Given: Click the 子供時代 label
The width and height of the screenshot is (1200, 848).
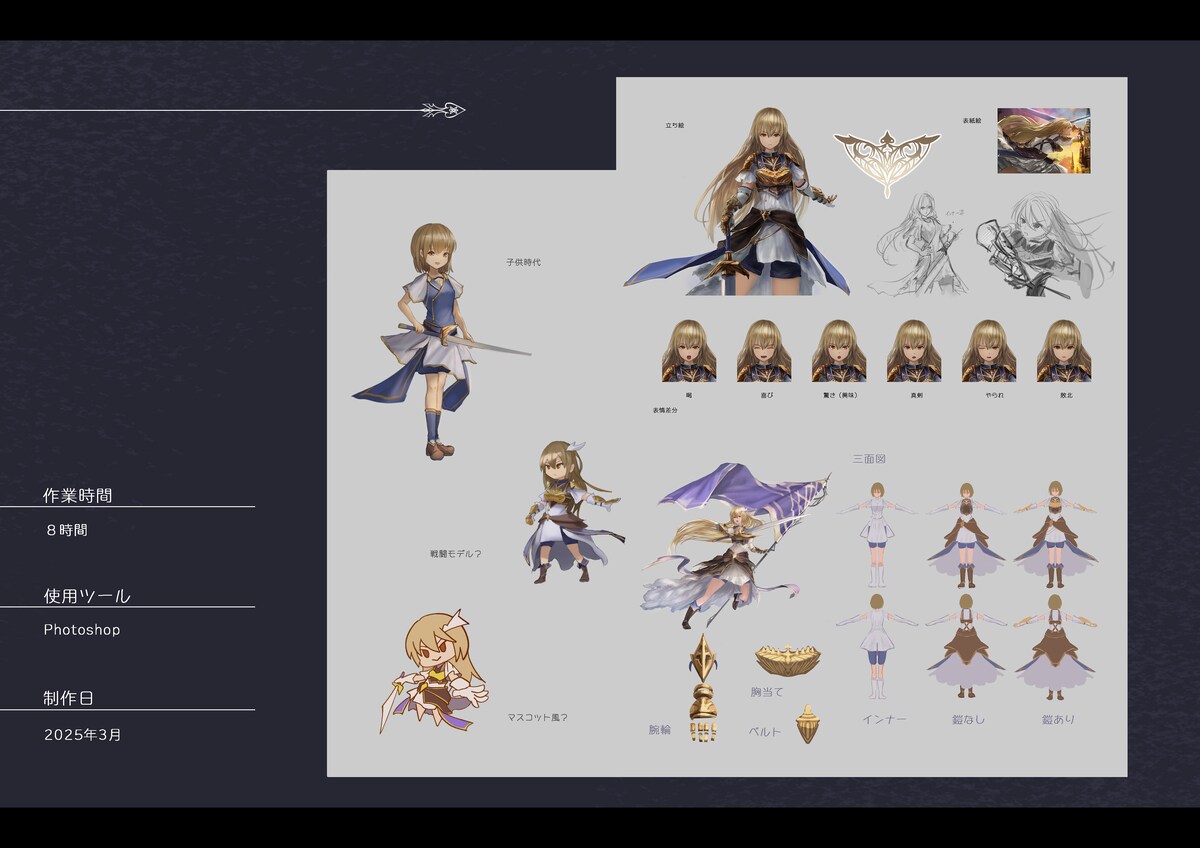Looking at the screenshot, I should (523, 262).
